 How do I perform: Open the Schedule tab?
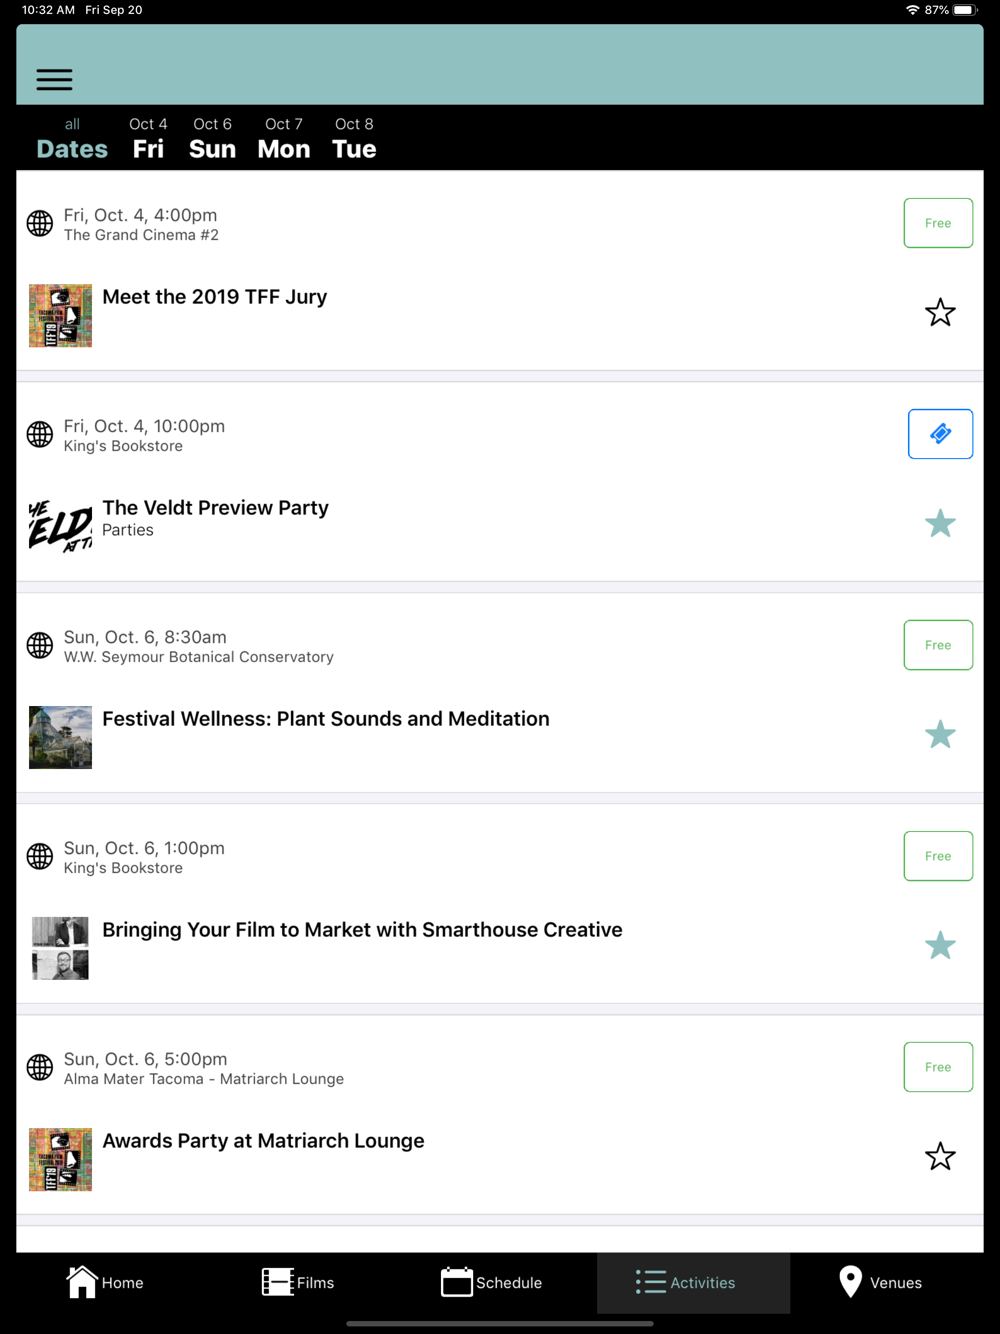pos(491,1282)
